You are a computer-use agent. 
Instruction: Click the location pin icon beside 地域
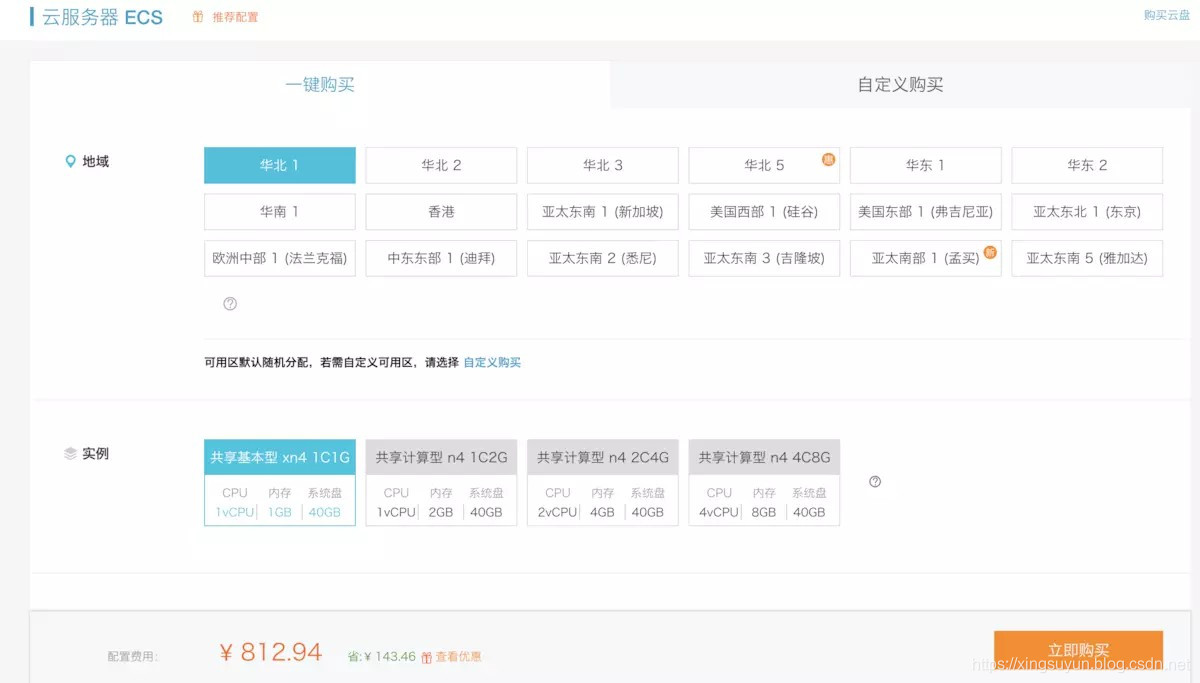click(70, 161)
